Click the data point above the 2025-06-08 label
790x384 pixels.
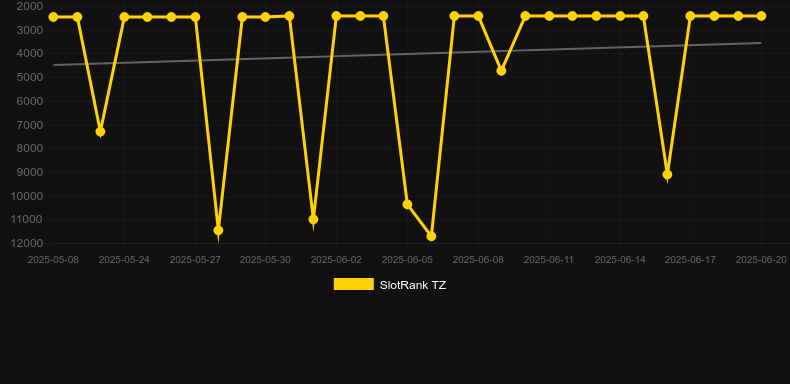(x=478, y=16)
